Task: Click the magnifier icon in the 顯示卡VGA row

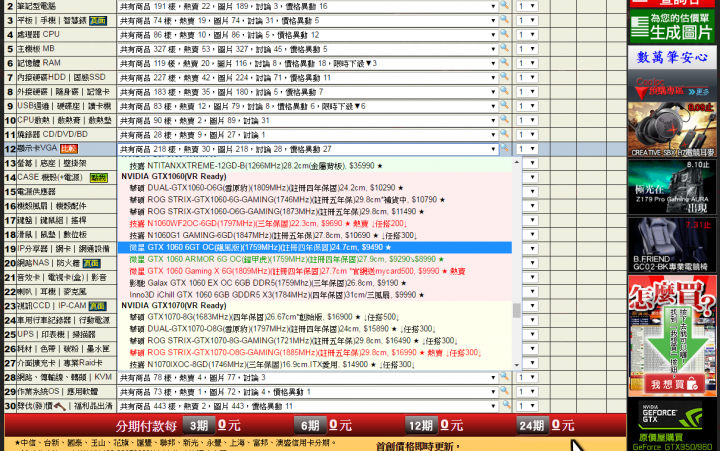Action: [504, 148]
